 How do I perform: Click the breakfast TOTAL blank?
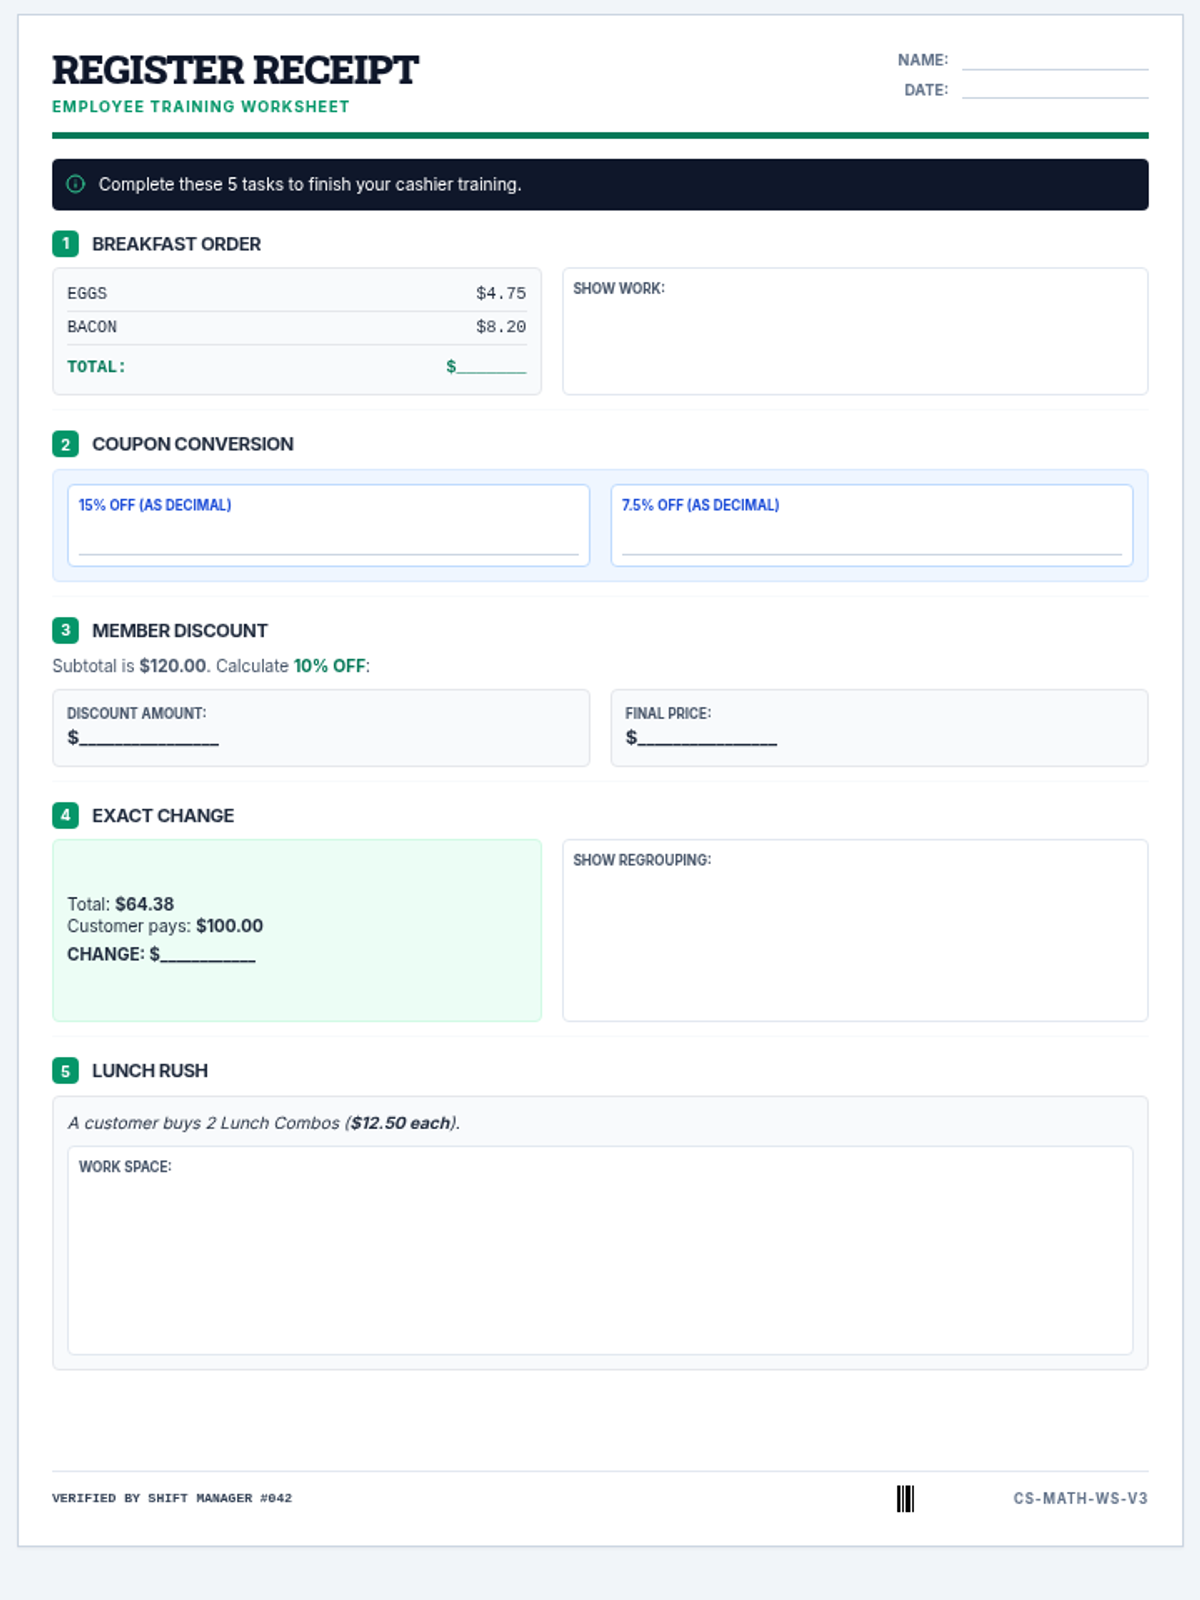491,367
